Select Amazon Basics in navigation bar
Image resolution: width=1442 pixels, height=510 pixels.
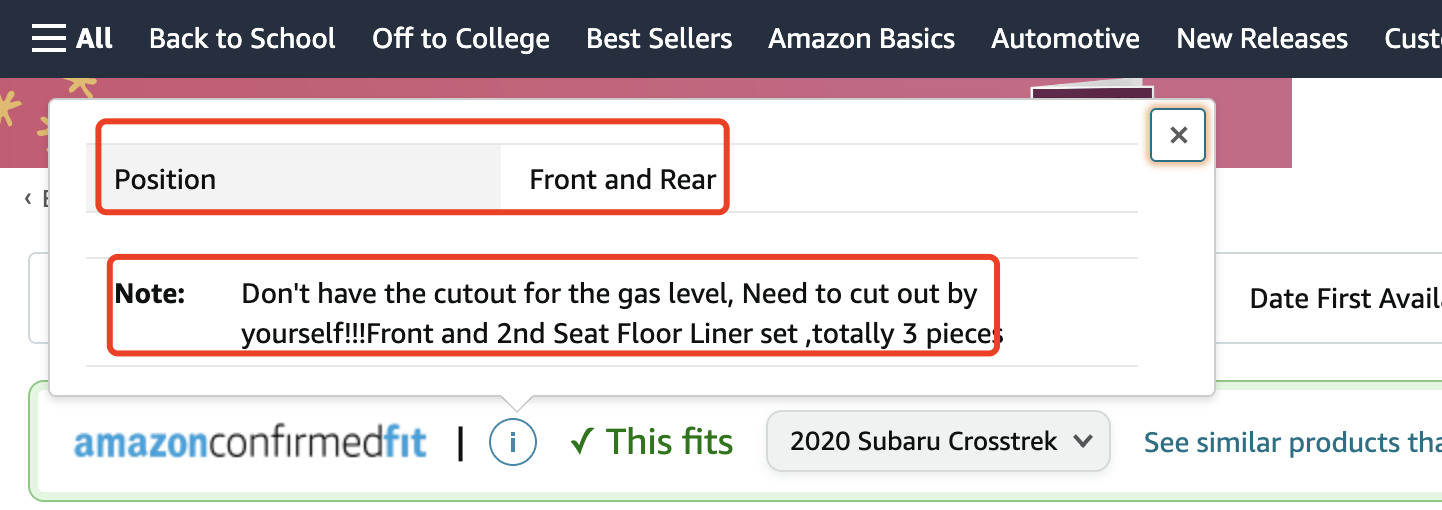pyautogui.click(x=861, y=39)
